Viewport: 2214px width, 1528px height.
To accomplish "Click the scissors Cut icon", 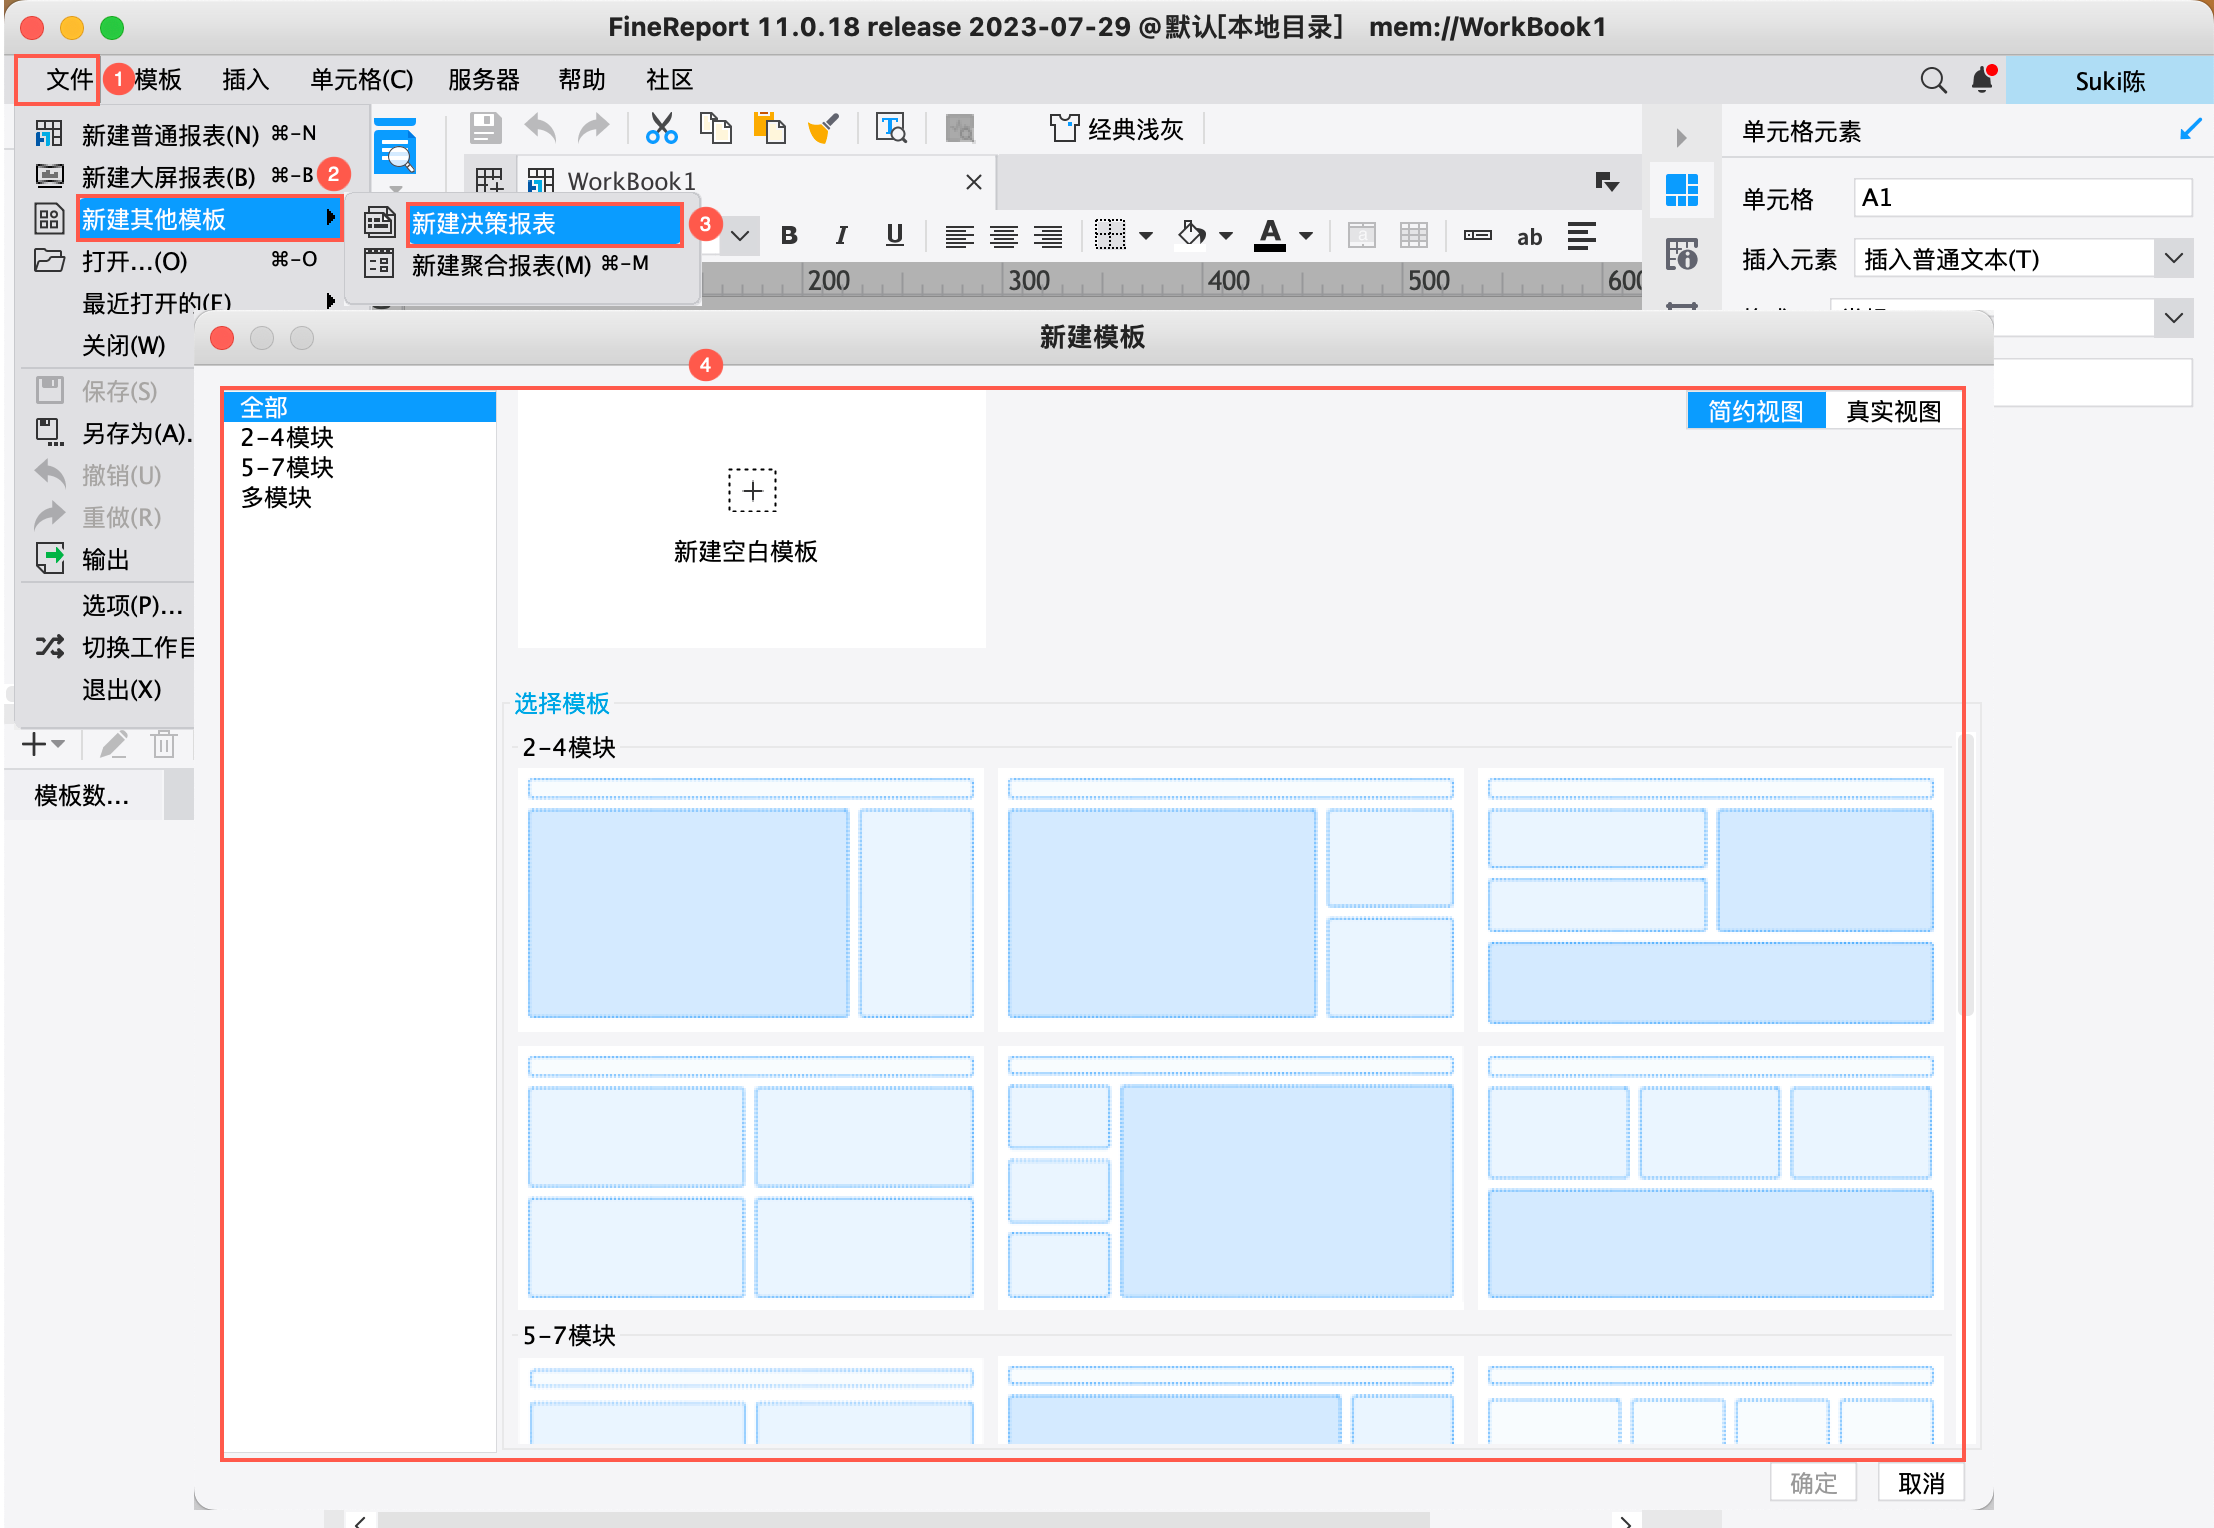I will (661, 129).
